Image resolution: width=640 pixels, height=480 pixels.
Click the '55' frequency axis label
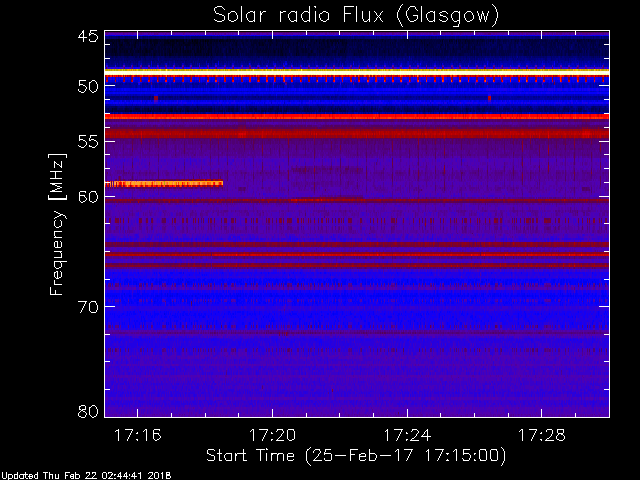tap(88, 142)
